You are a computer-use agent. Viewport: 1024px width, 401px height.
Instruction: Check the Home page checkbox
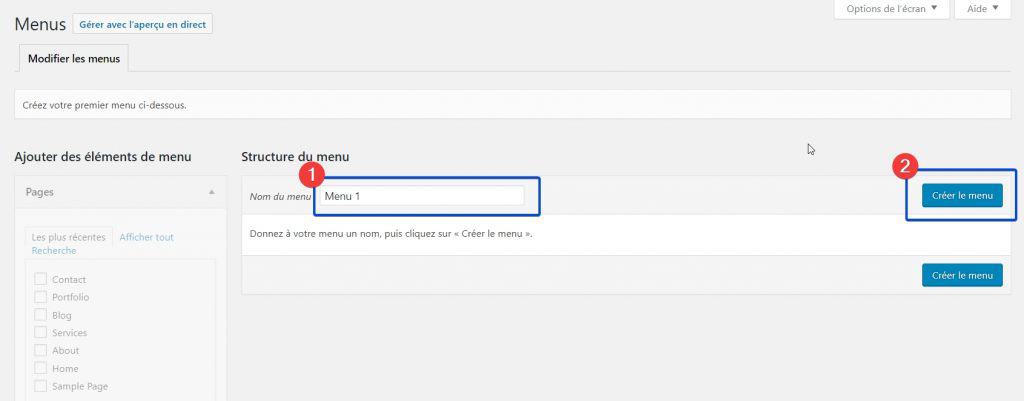[40, 368]
